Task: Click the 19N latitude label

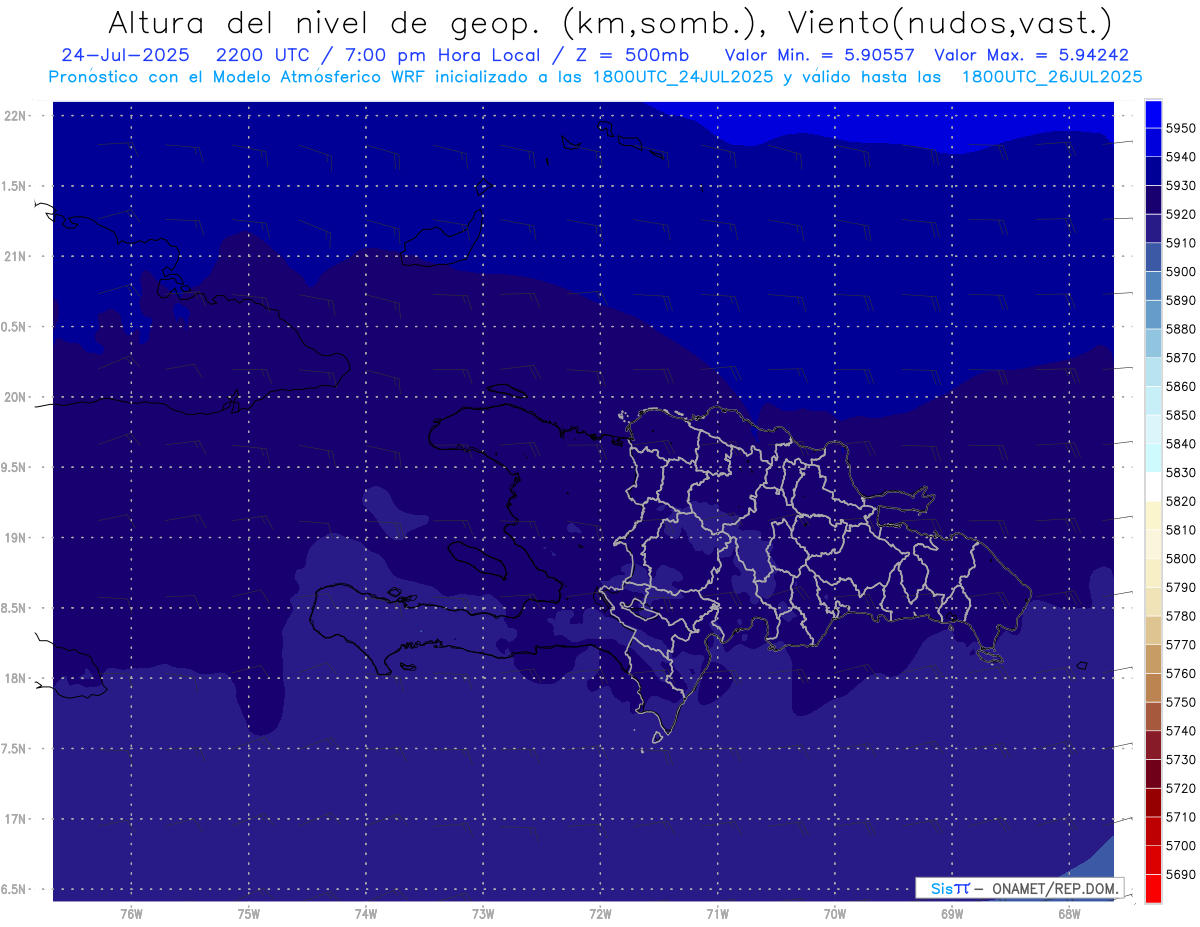Action: tap(16, 538)
